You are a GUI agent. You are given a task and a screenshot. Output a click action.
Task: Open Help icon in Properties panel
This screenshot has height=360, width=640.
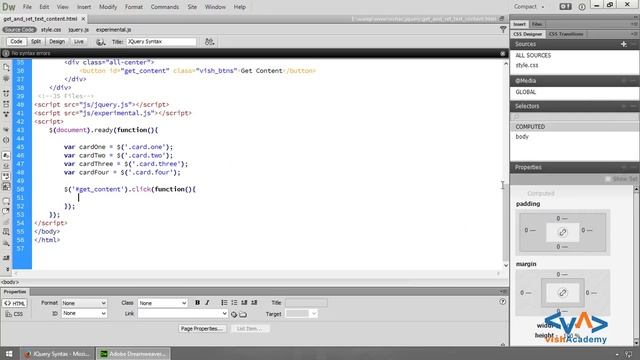tap(502, 302)
